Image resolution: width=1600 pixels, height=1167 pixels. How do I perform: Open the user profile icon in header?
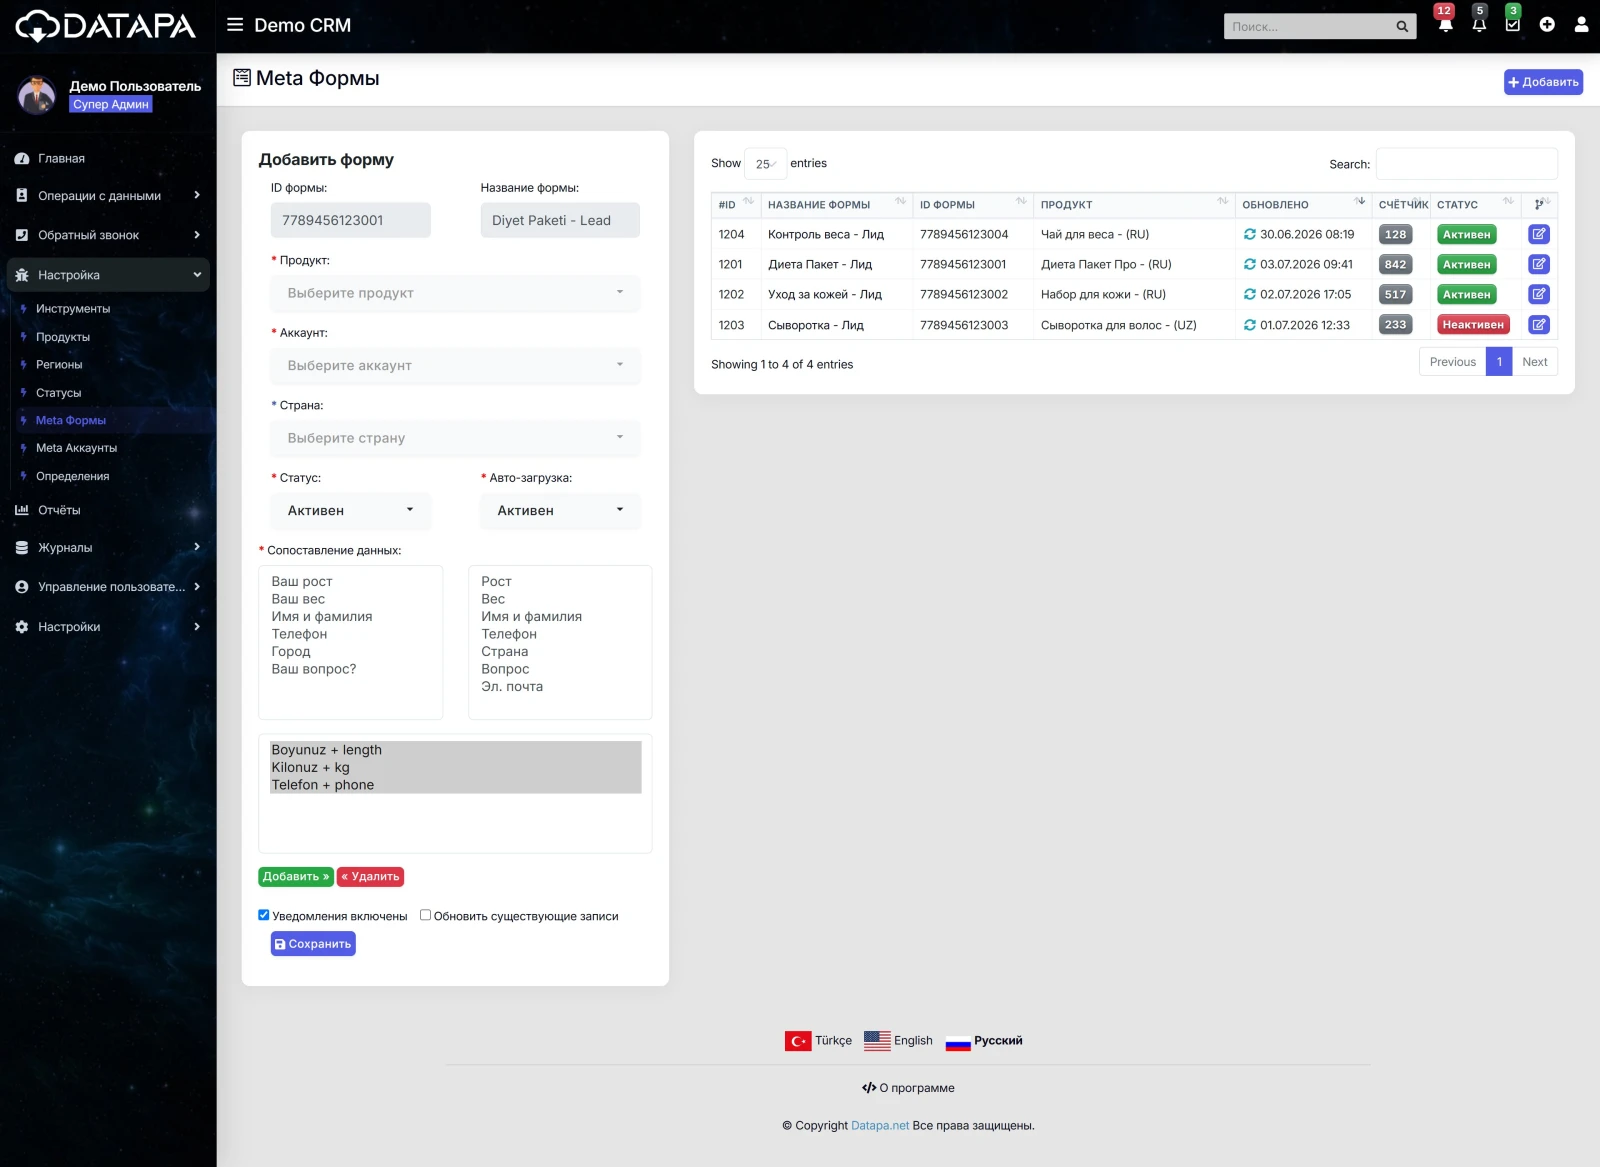click(1581, 25)
